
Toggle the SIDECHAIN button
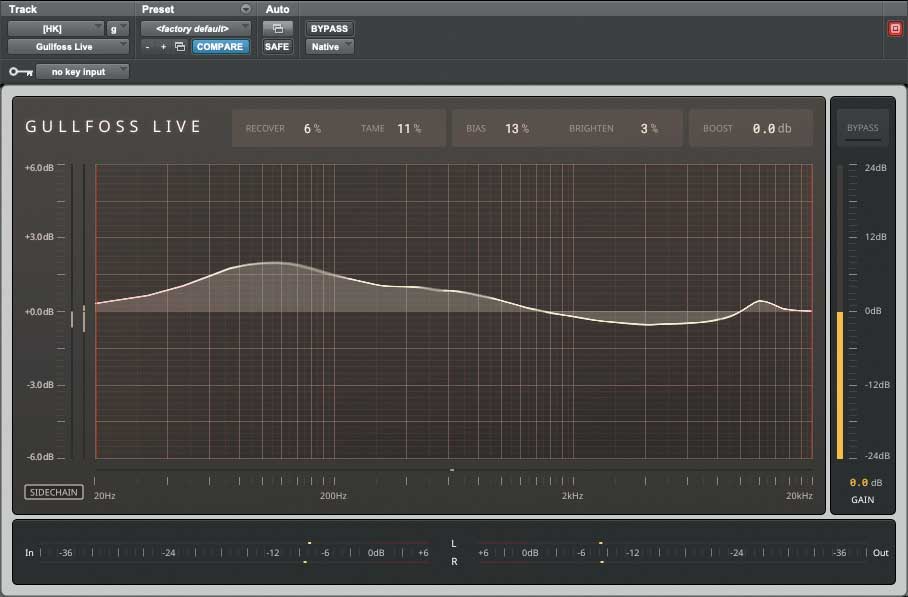pyautogui.click(x=54, y=492)
